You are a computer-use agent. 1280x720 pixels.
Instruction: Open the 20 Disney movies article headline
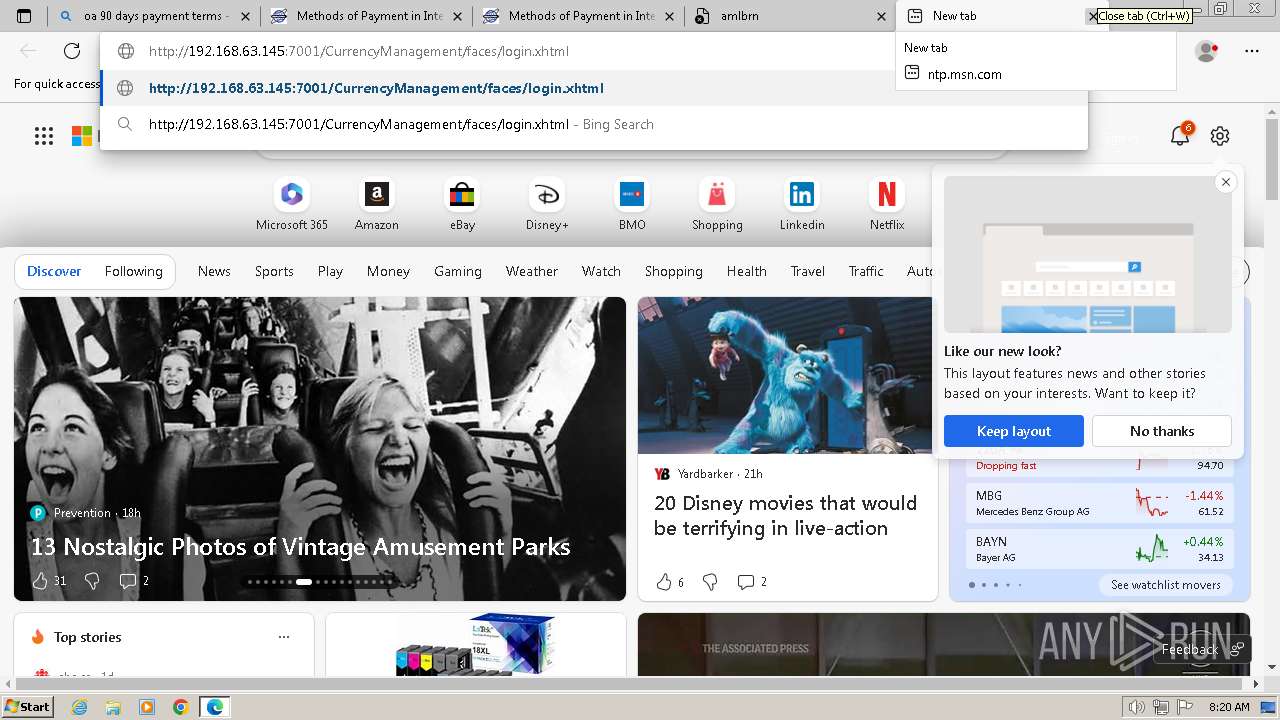click(x=785, y=515)
